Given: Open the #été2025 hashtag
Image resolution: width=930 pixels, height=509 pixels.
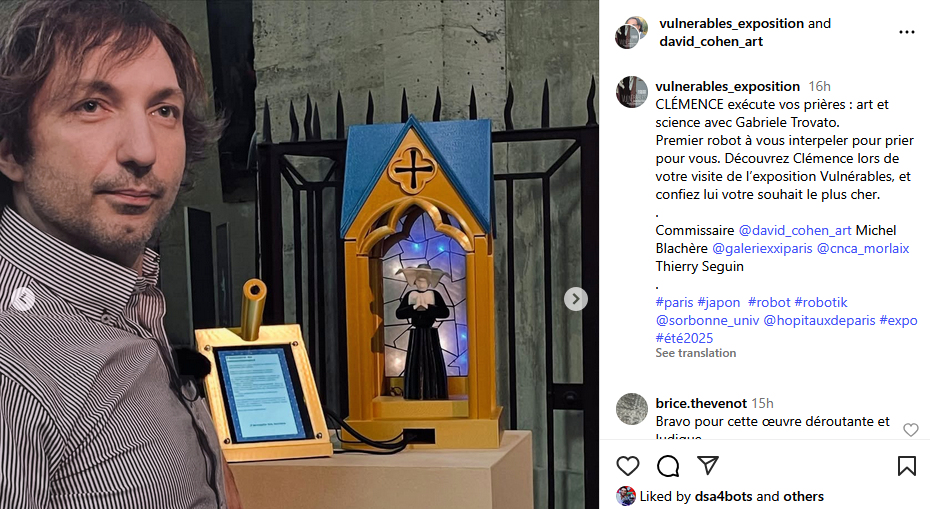Looking at the screenshot, I should [684, 338].
